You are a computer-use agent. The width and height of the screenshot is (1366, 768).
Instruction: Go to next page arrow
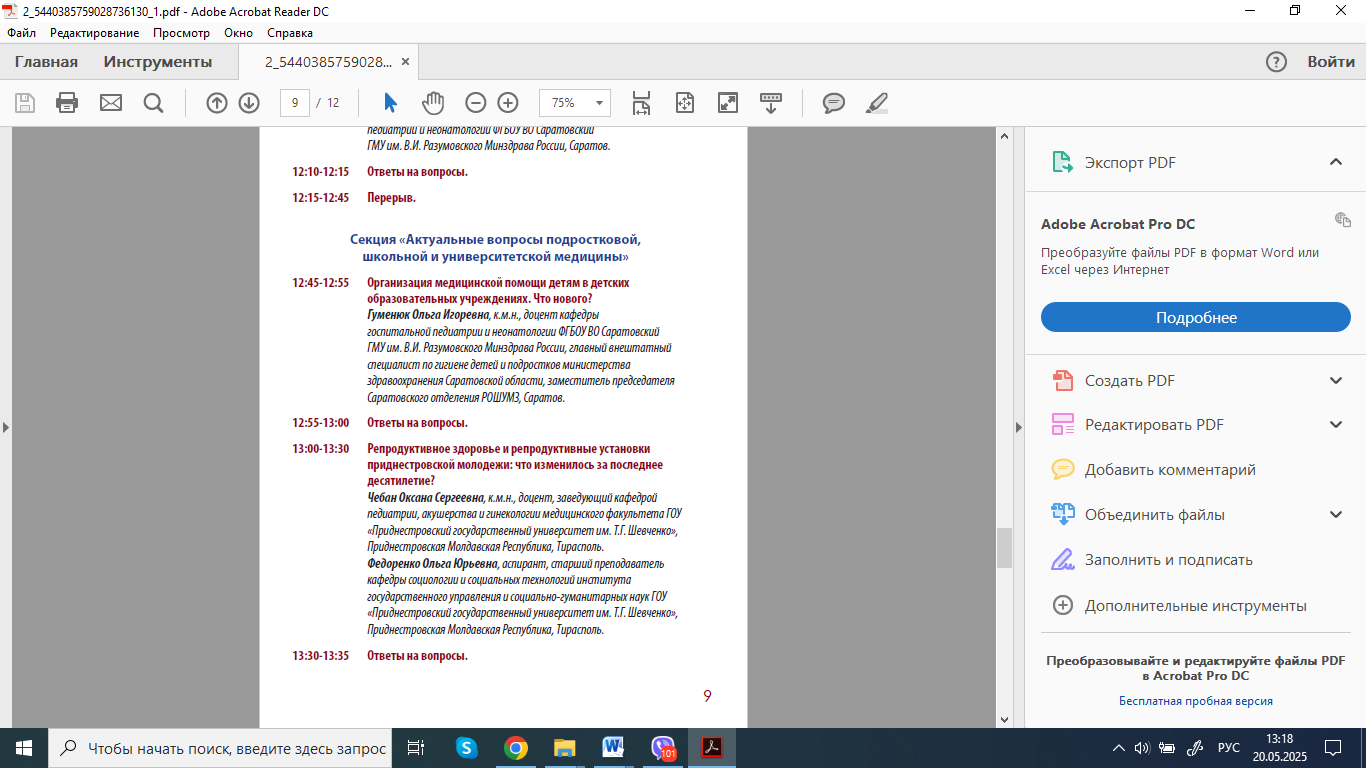249,103
